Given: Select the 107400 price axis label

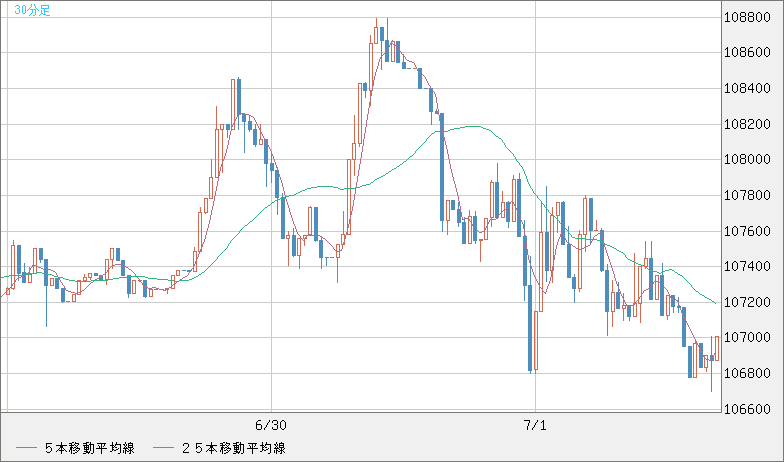Looking at the screenshot, I should pos(747,266).
